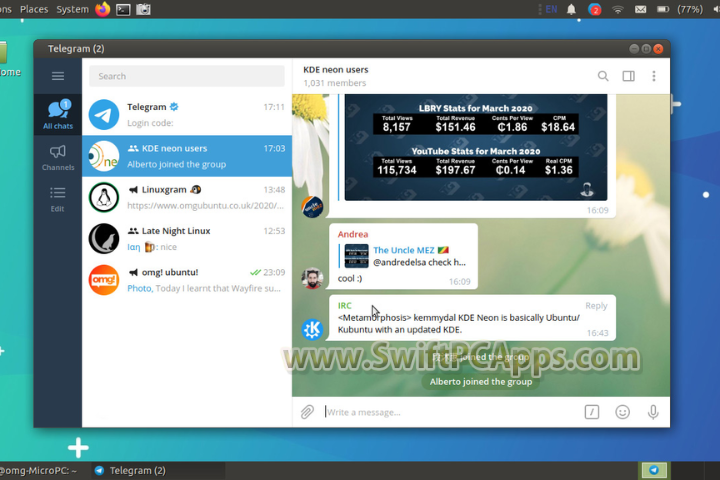Open KDE neon users group info header

tap(336, 76)
